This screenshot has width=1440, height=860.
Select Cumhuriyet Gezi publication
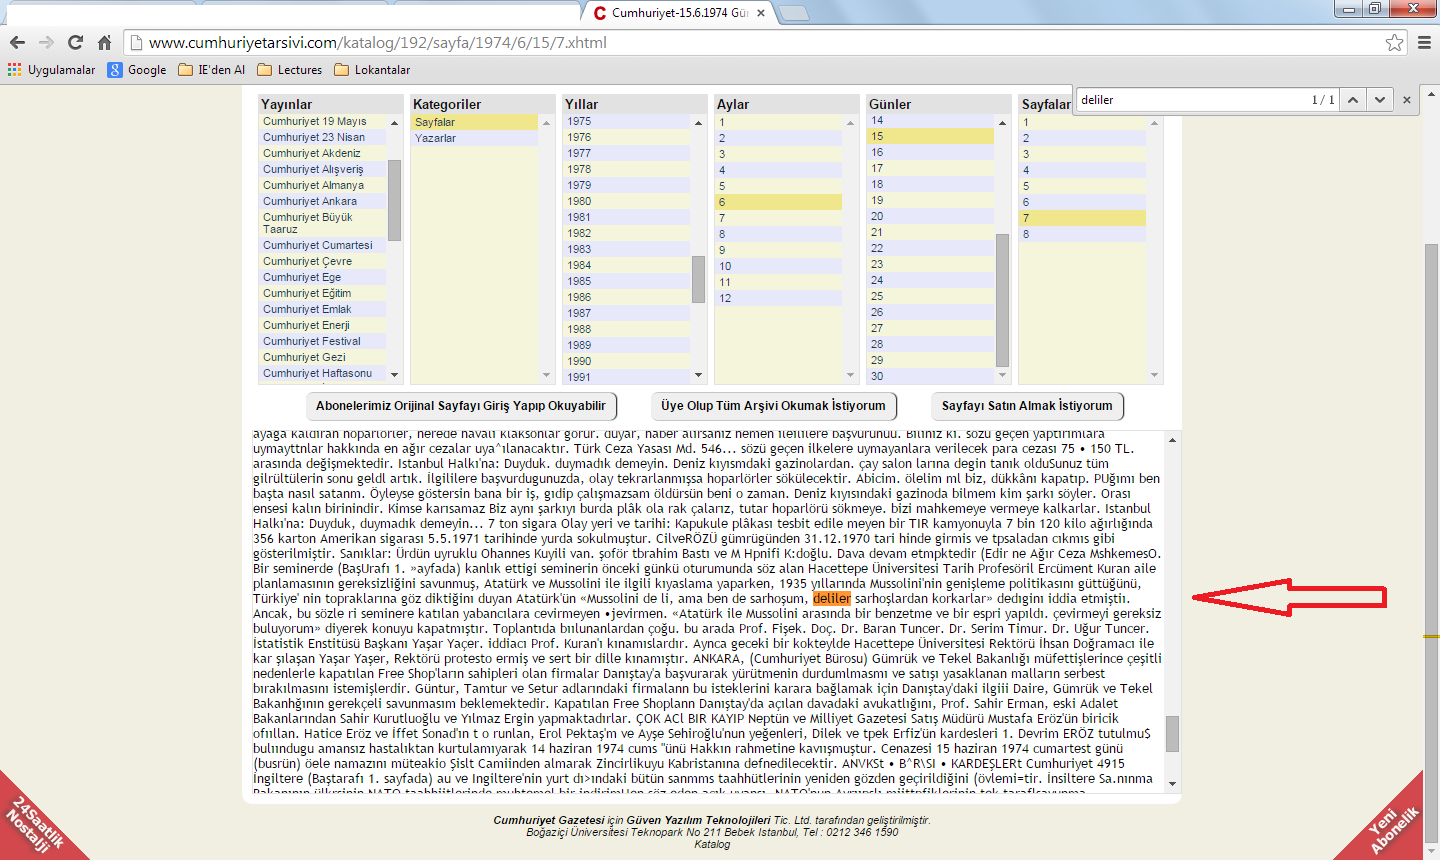point(323,357)
